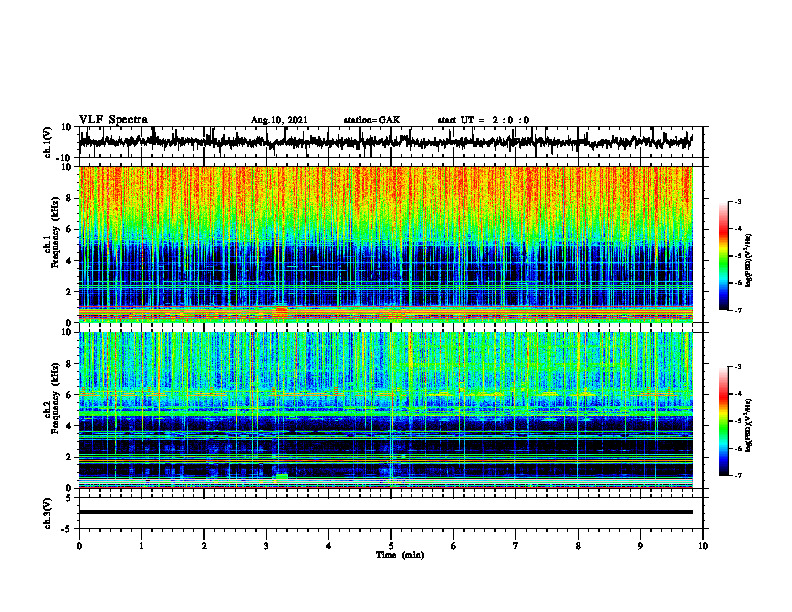Screen dimensions: 792x612
Task: Click the ch.2 color scale bar
Action: click(x=723, y=421)
